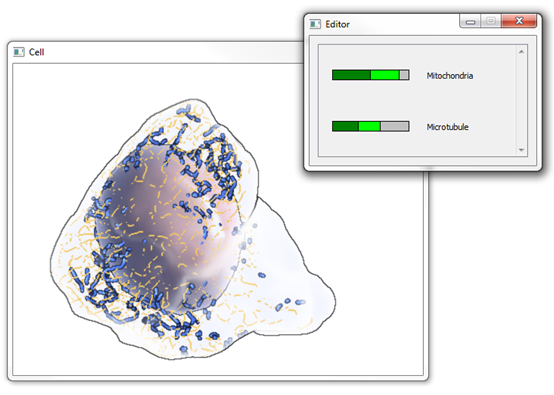
Task: Click the gray end of Mitochondria bar
Action: pyautogui.click(x=404, y=75)
